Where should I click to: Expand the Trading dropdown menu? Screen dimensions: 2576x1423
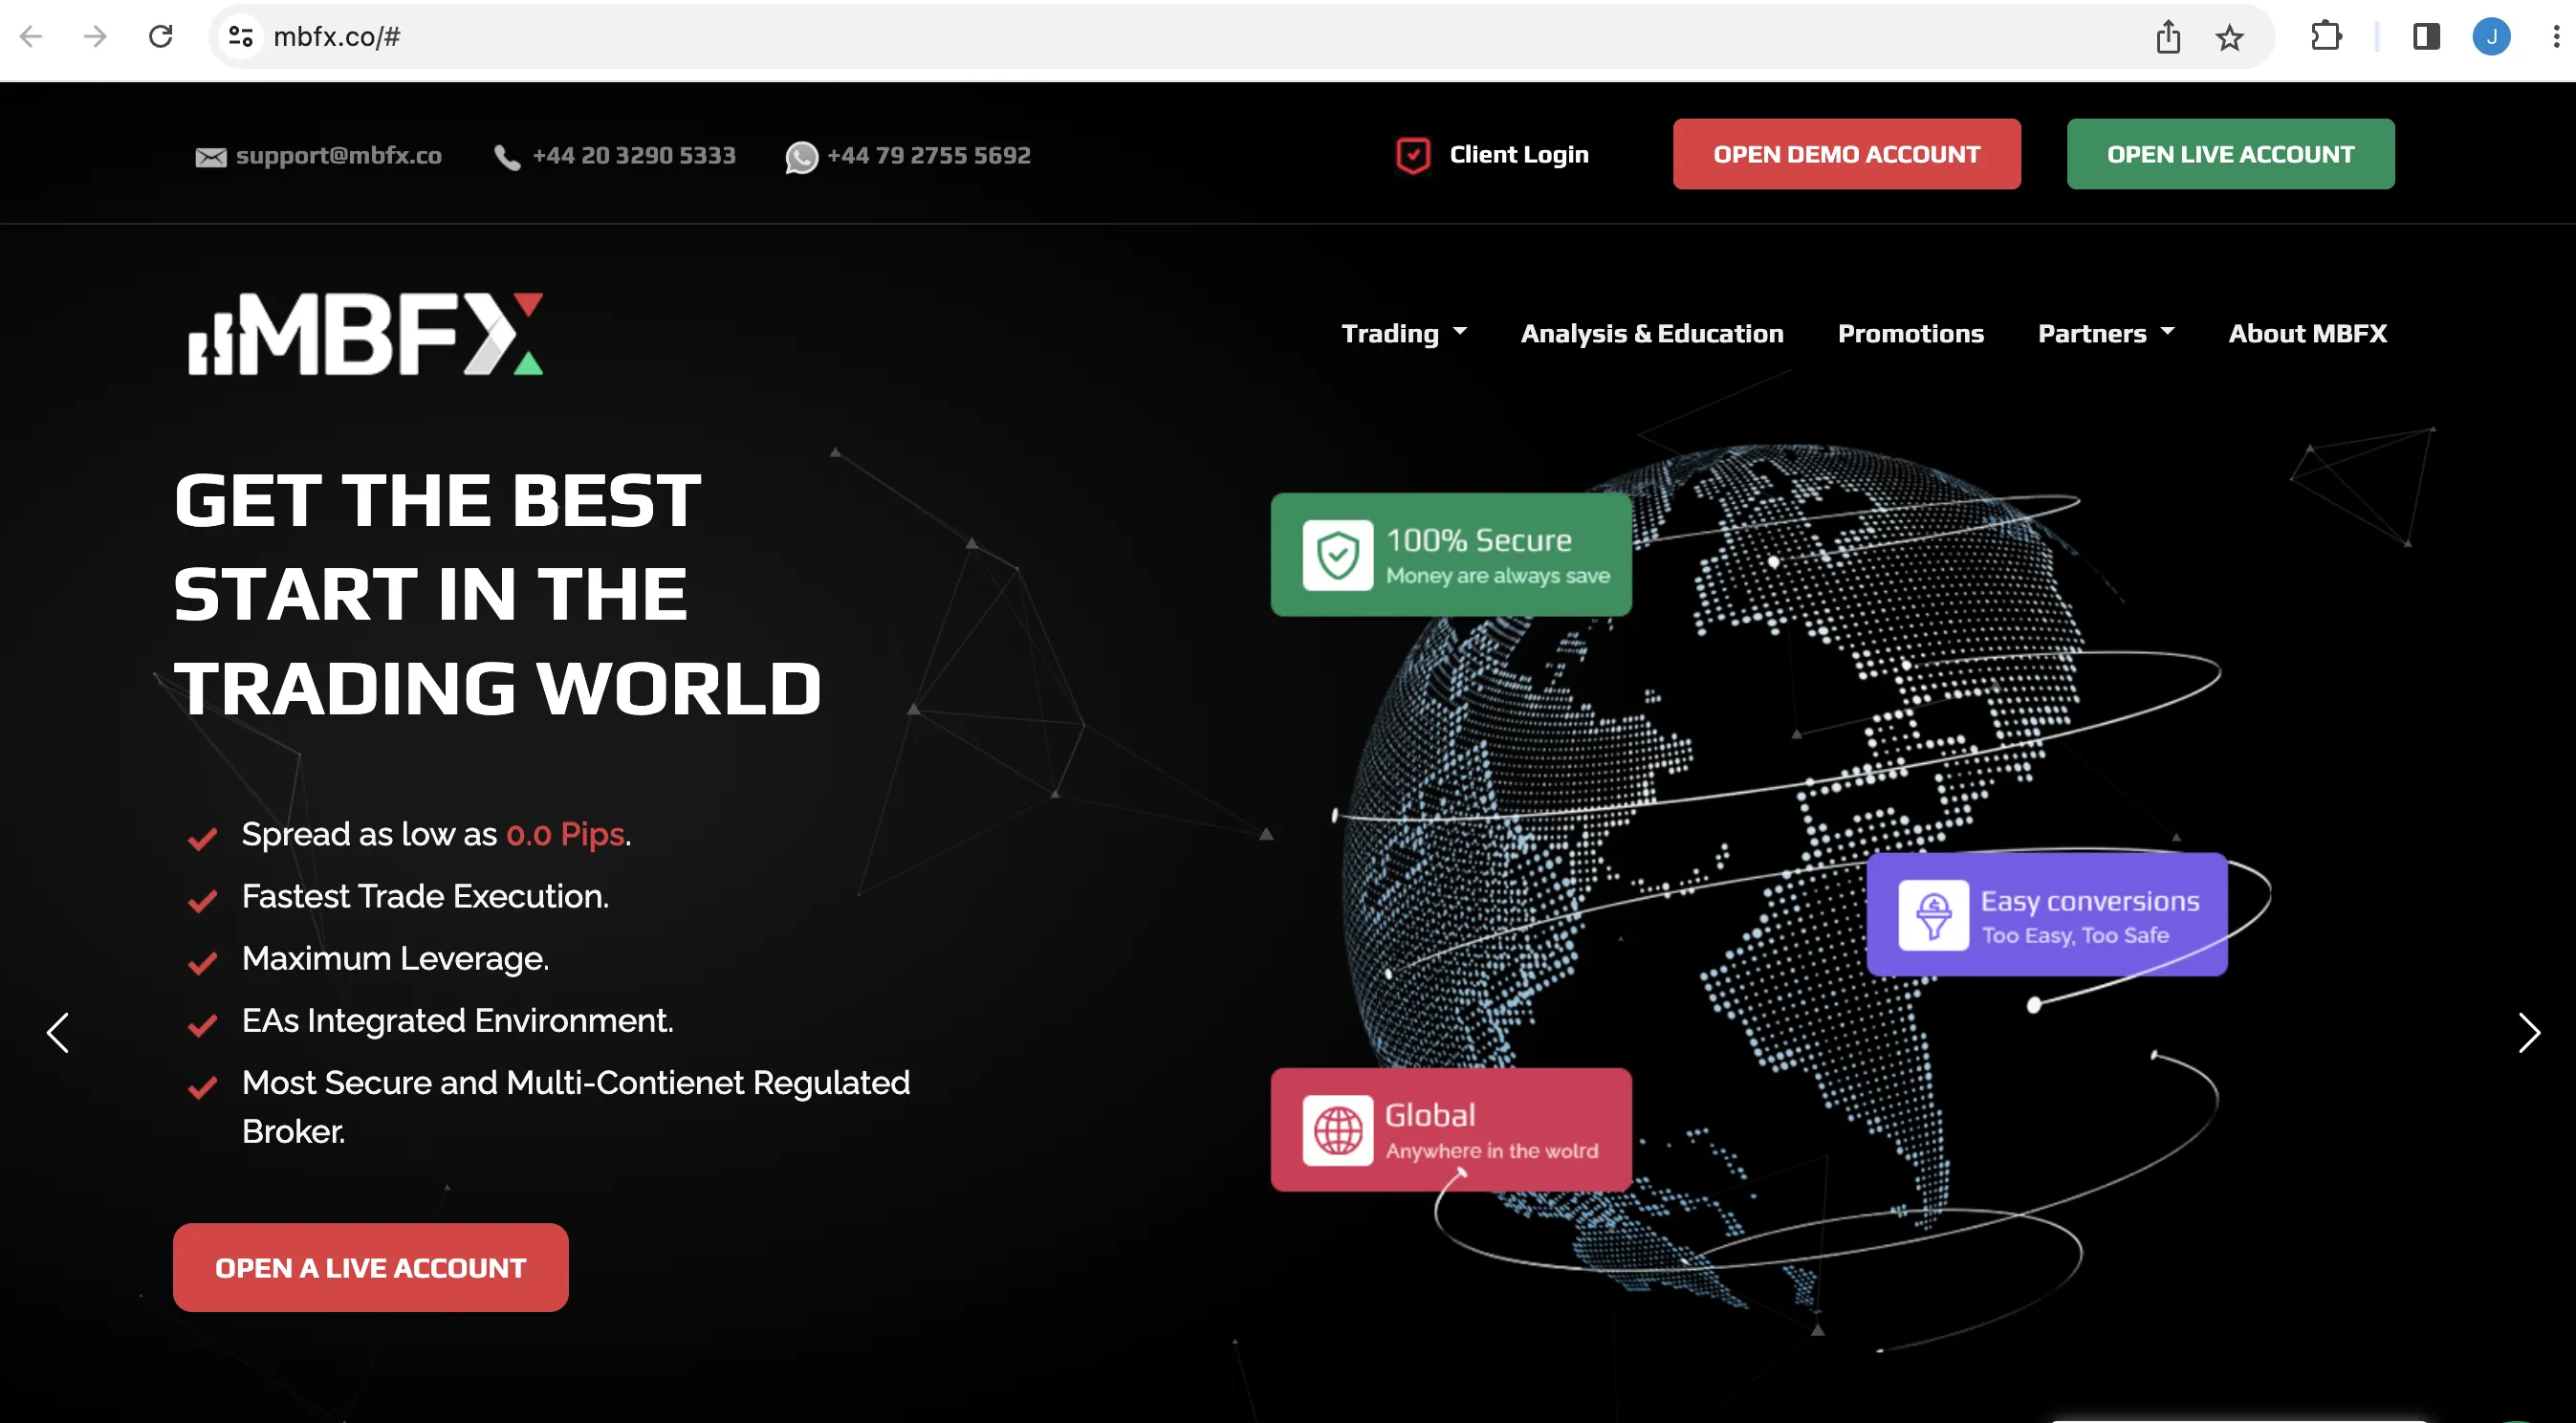(1403, 333)
